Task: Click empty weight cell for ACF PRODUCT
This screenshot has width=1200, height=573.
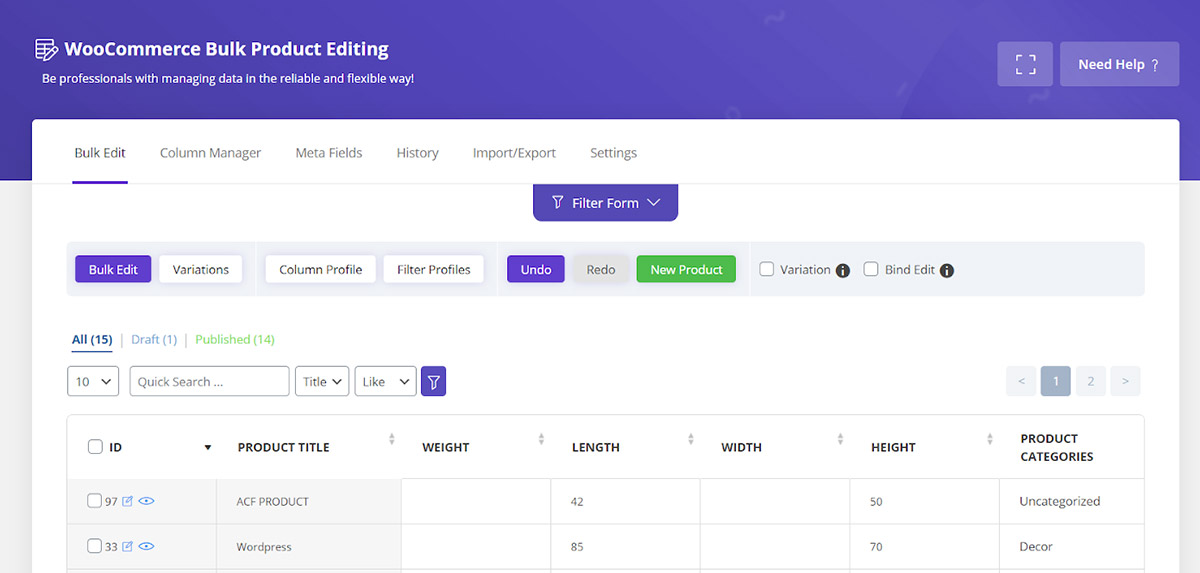Action: pyautogui.click(x=476, y=501)
